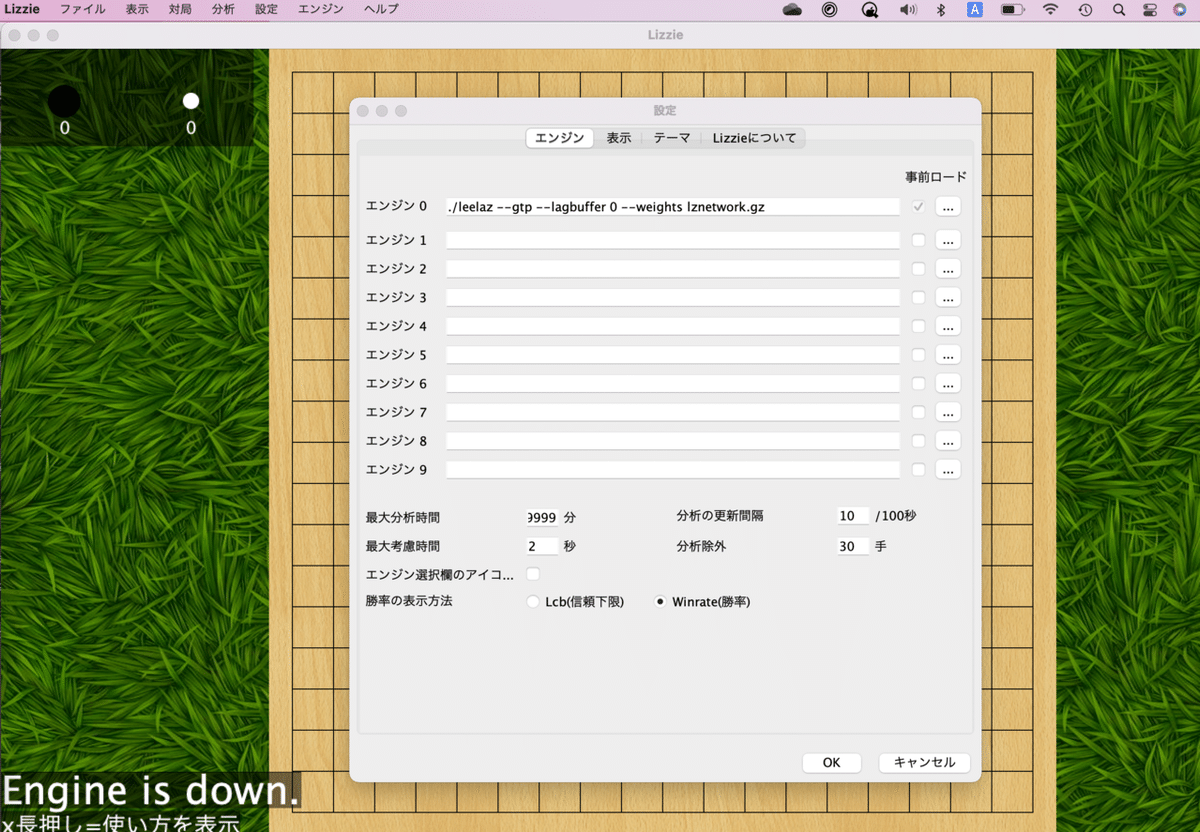This screenshot has height=832, width=1200.
Task: Toggle preload checkbox for エンジン 3
Action: tap(919, 297)
